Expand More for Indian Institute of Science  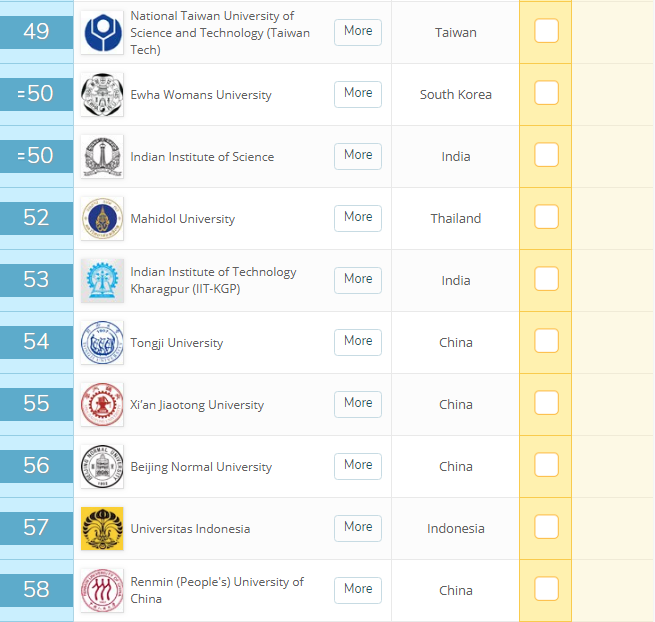[357, 155]
